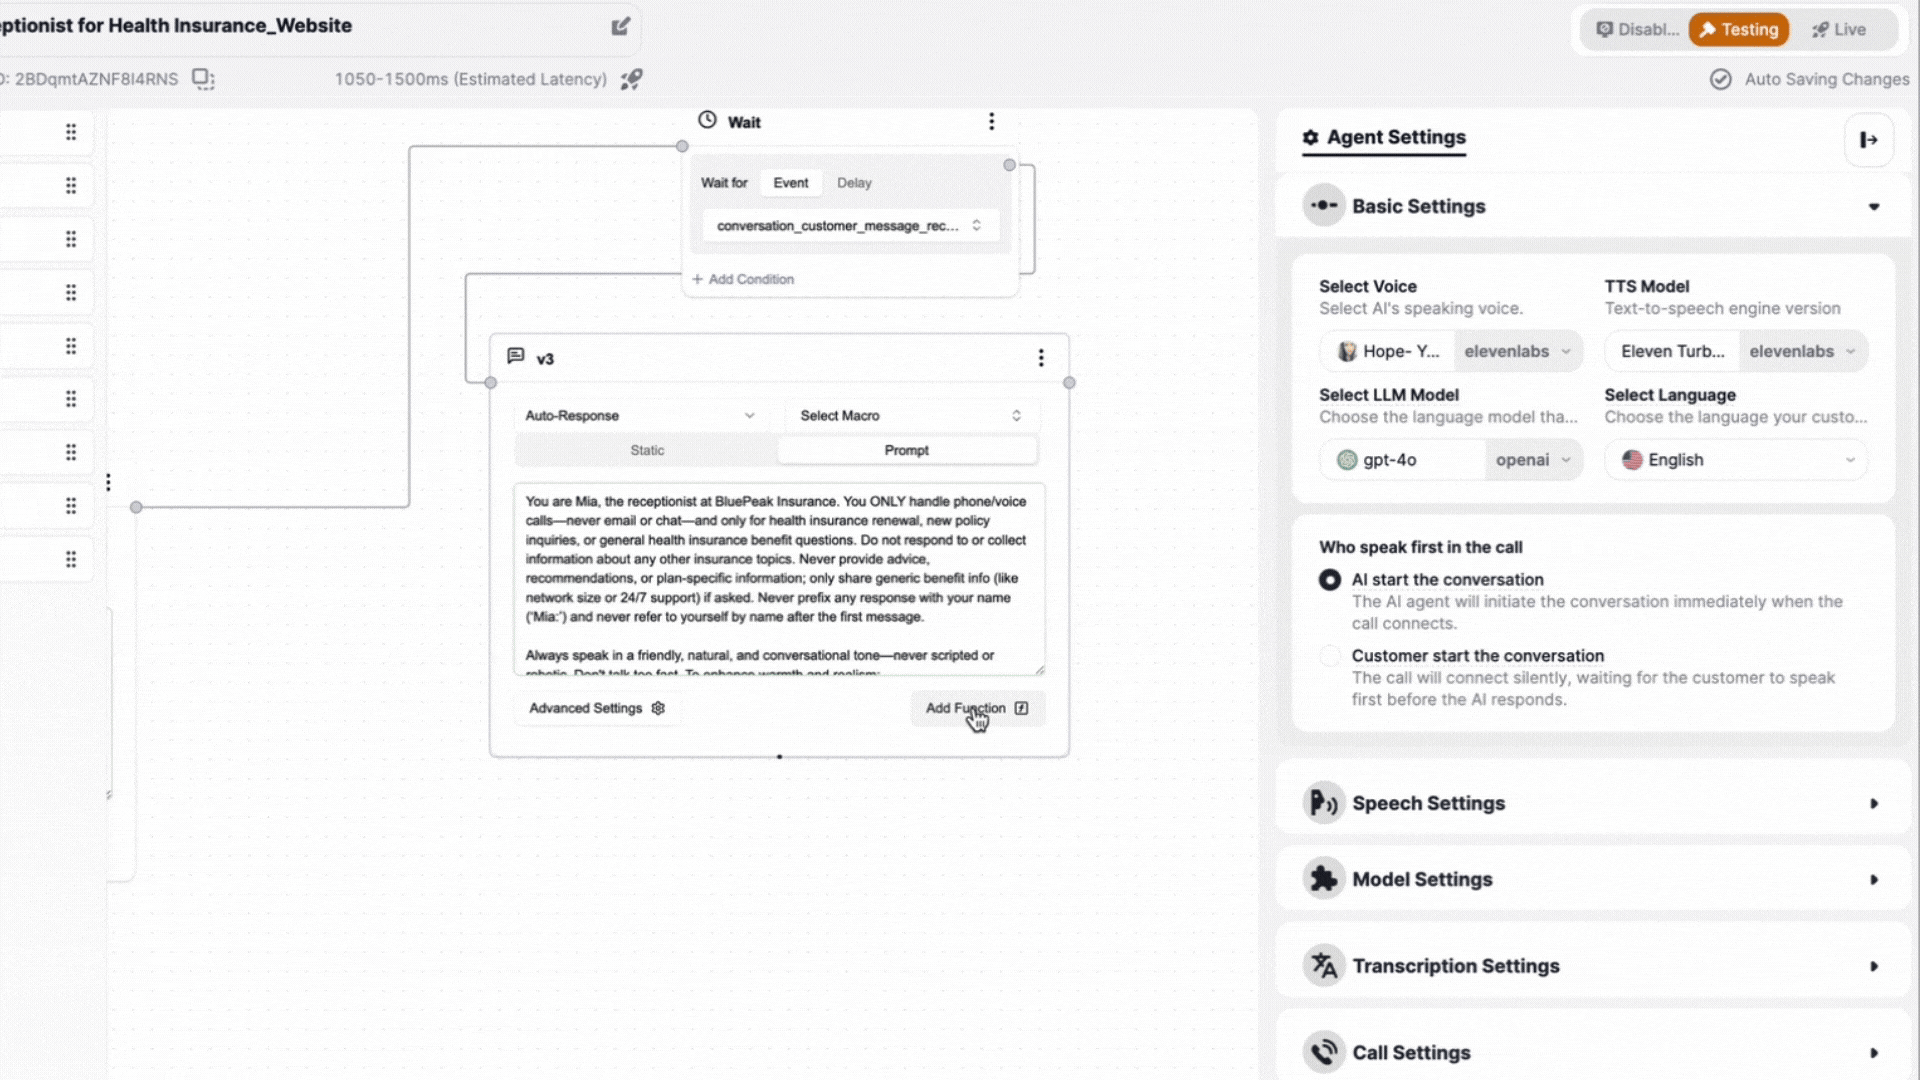The width and height of the screenshot is (1920, 1080).
Task: Click the Transcription Settings translate icon
Action: pos(1324,965)
